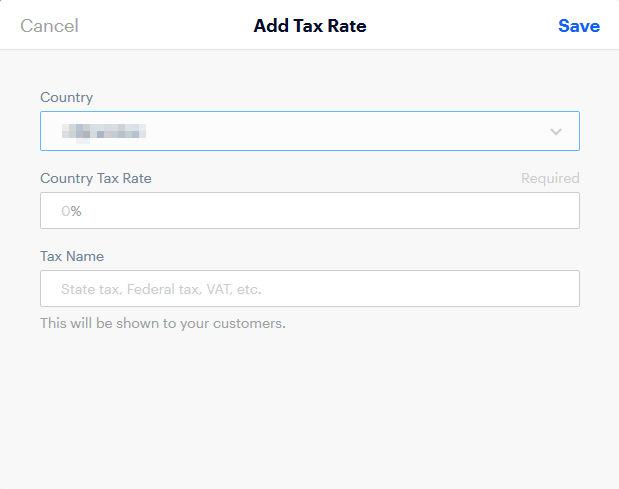Click into the Tax Name field
Image resolution: width=619 pixels, height=489 pixels.
(310, 289)
